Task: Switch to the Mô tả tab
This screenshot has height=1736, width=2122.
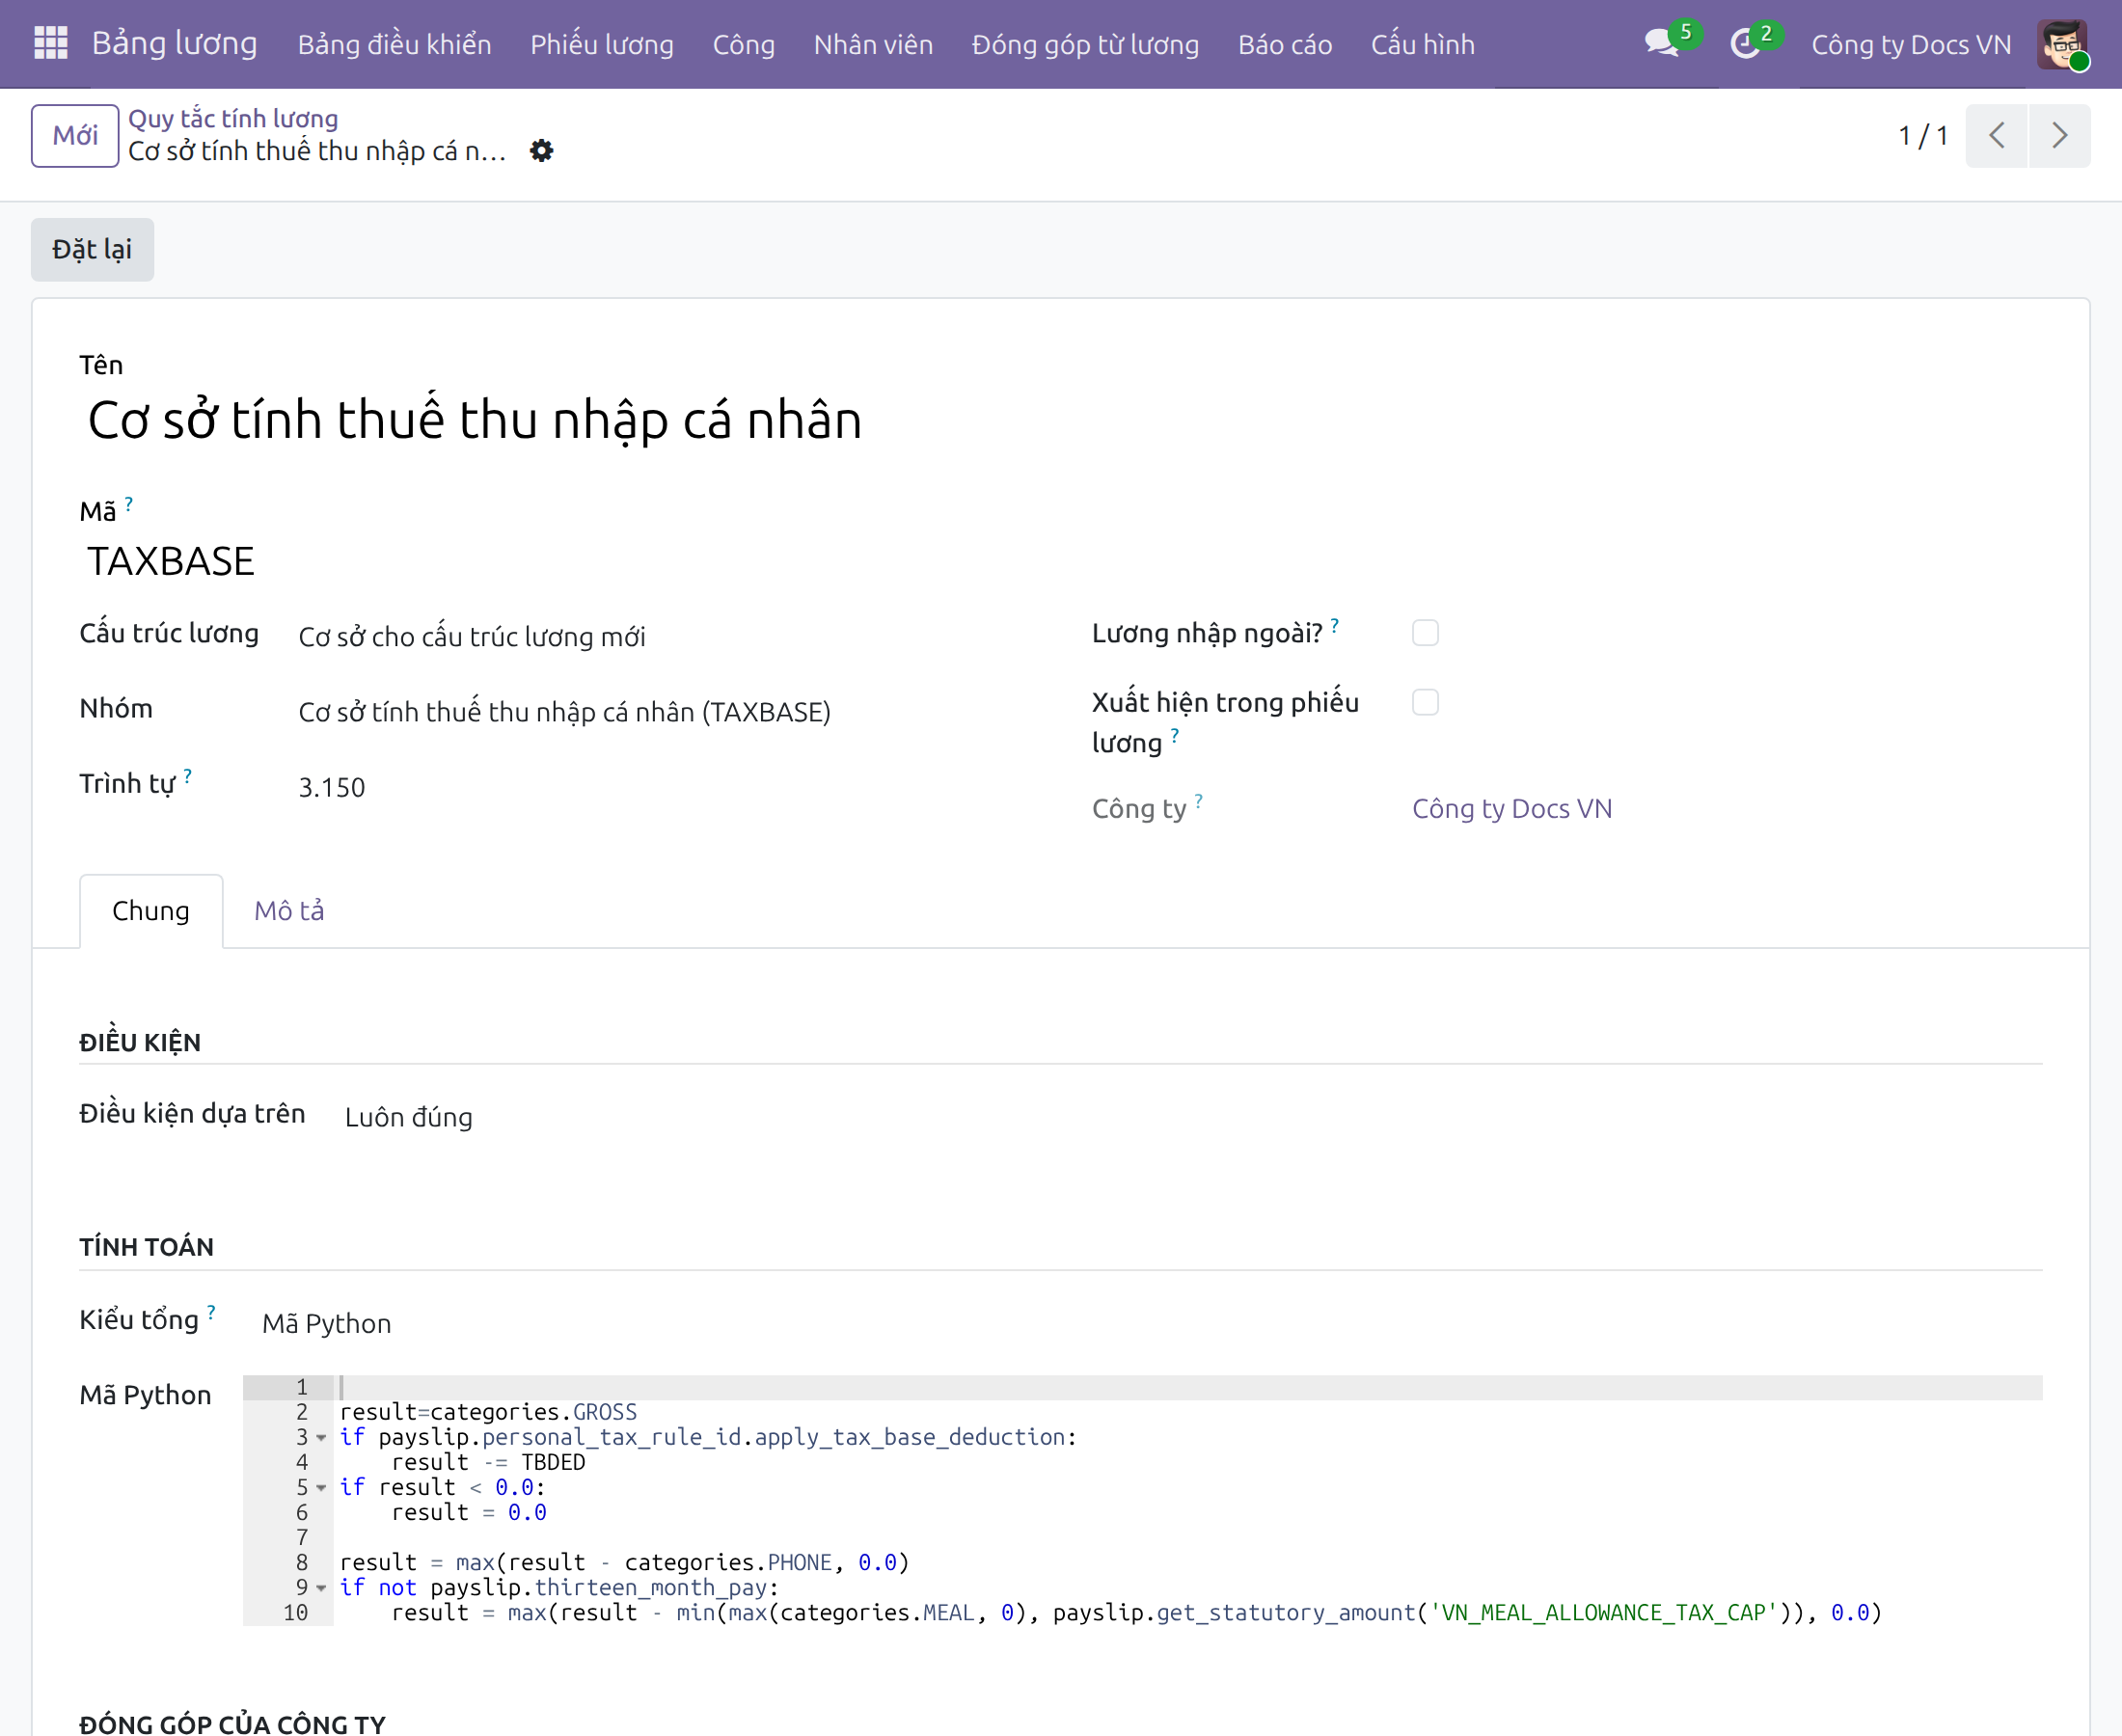Action: (x=289, y=910)
